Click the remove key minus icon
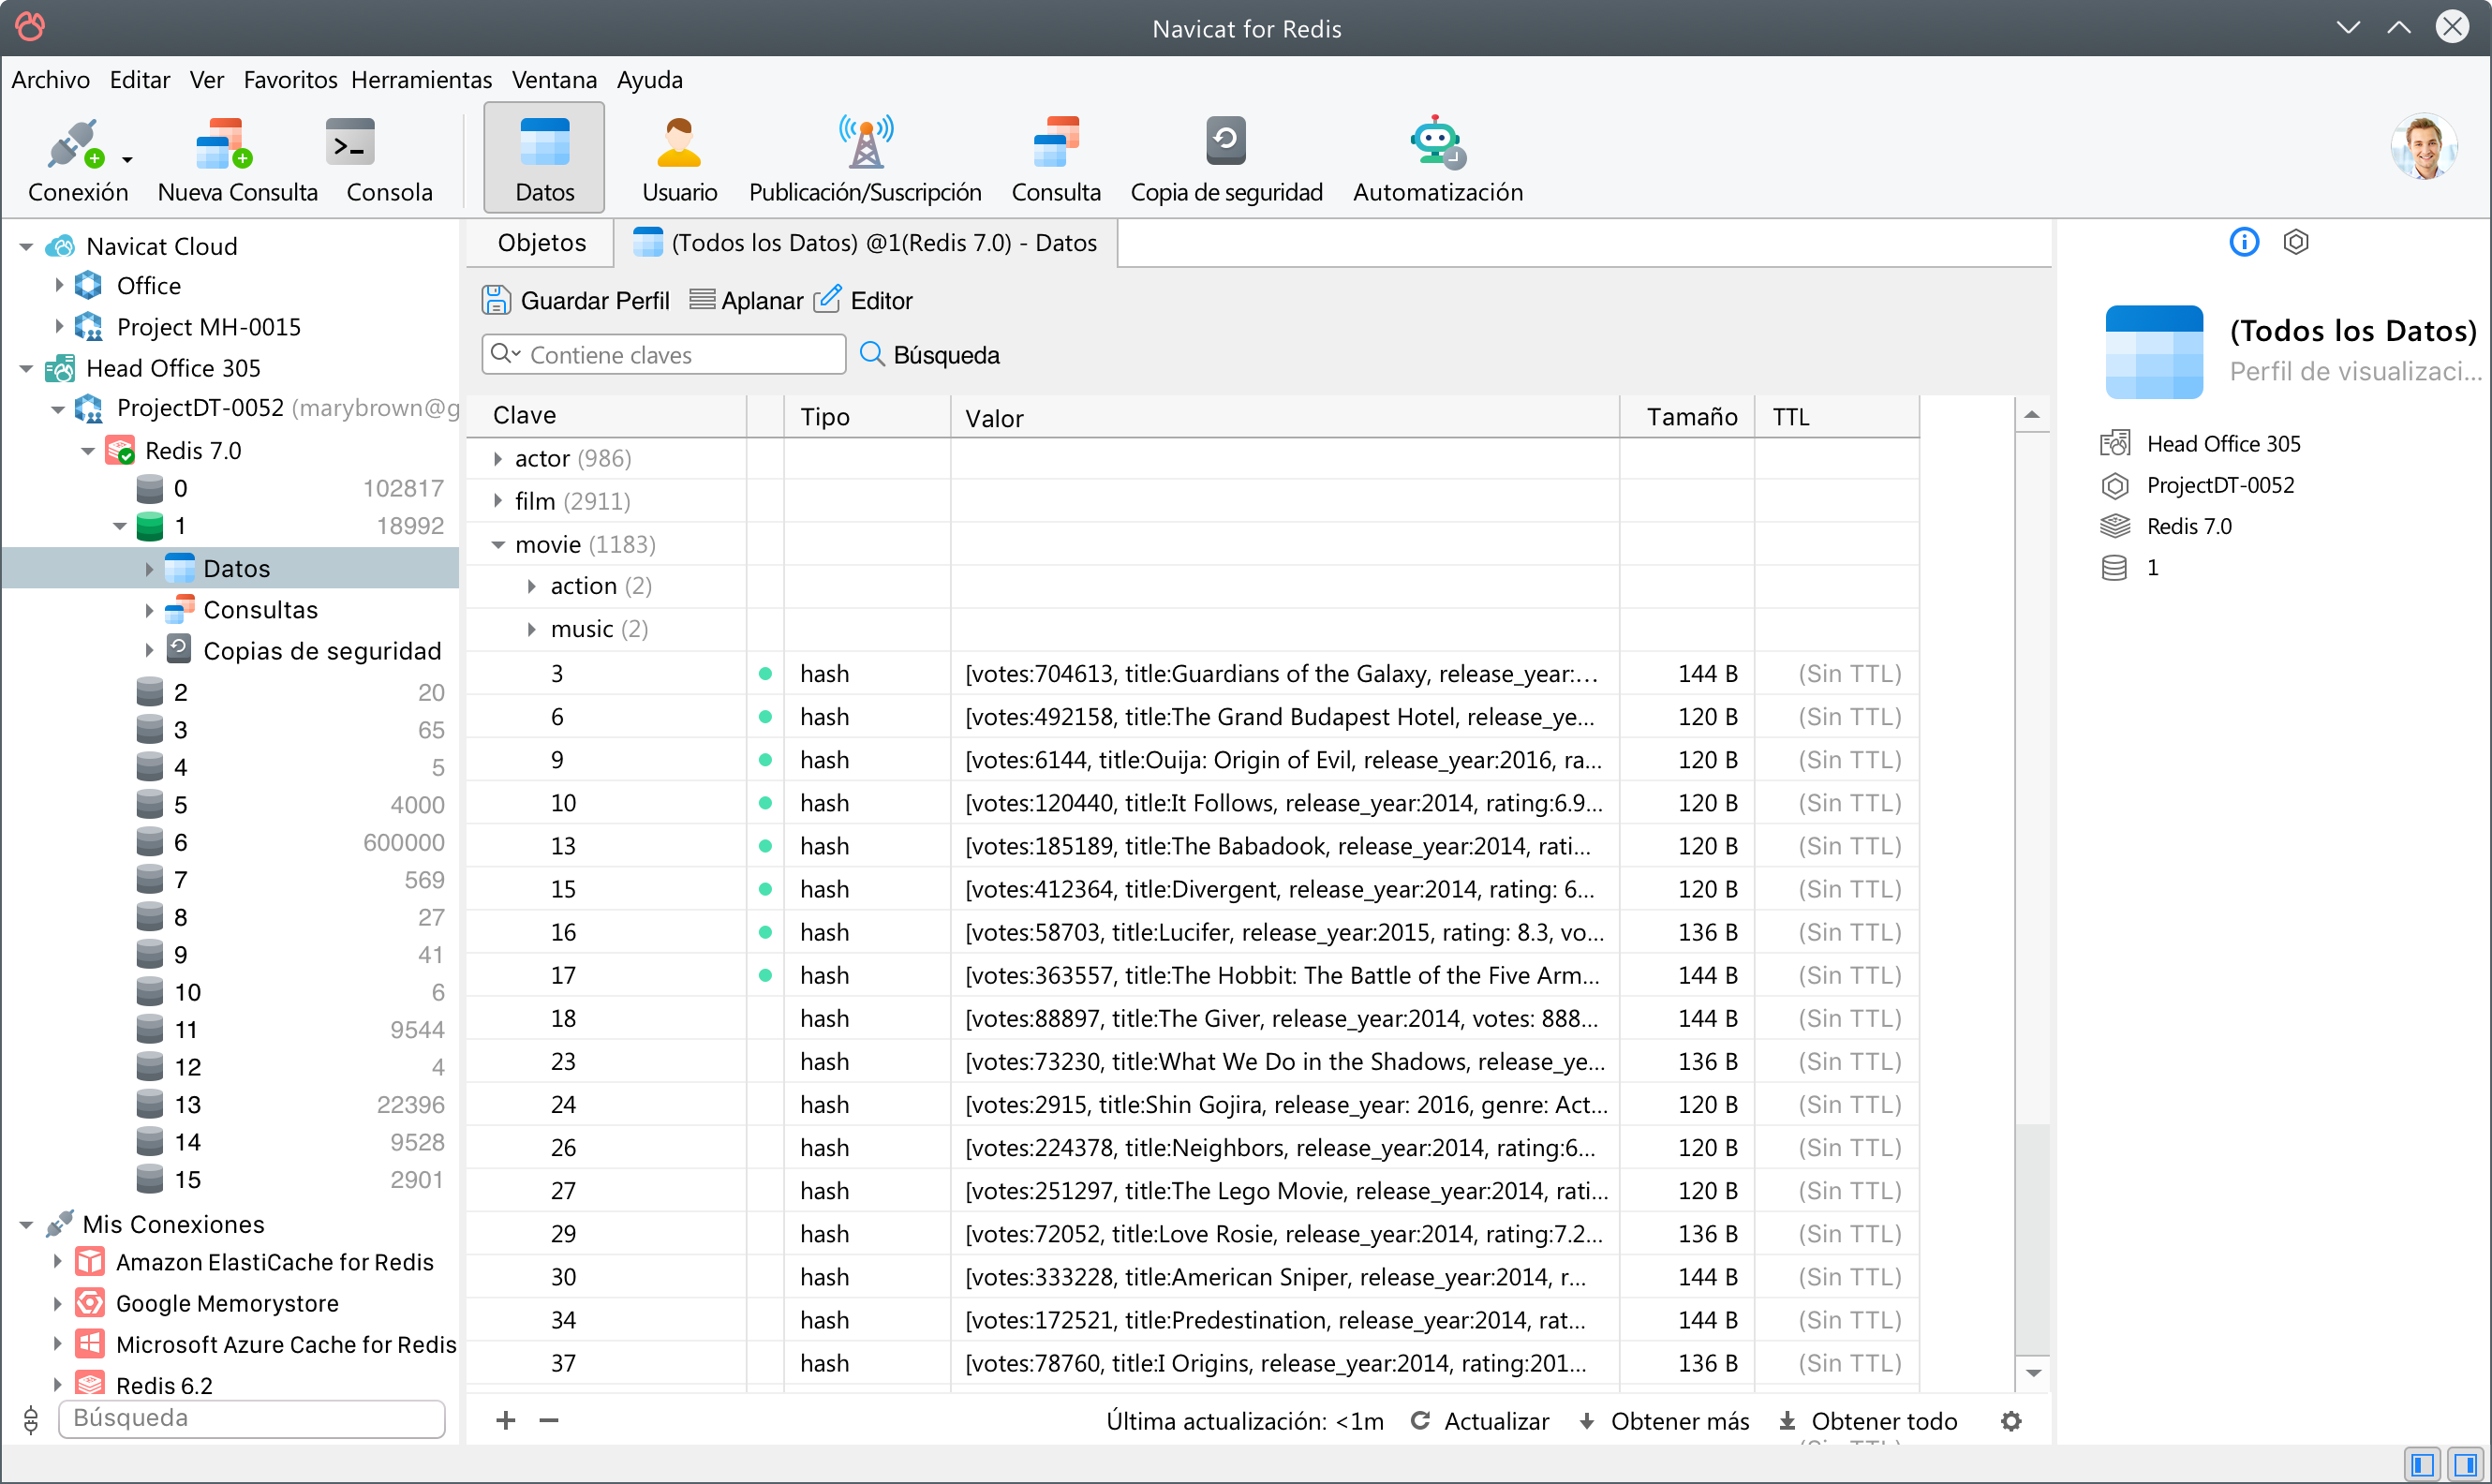This screenshot has width=2492, height=1484. click(x=548, y=1420)
